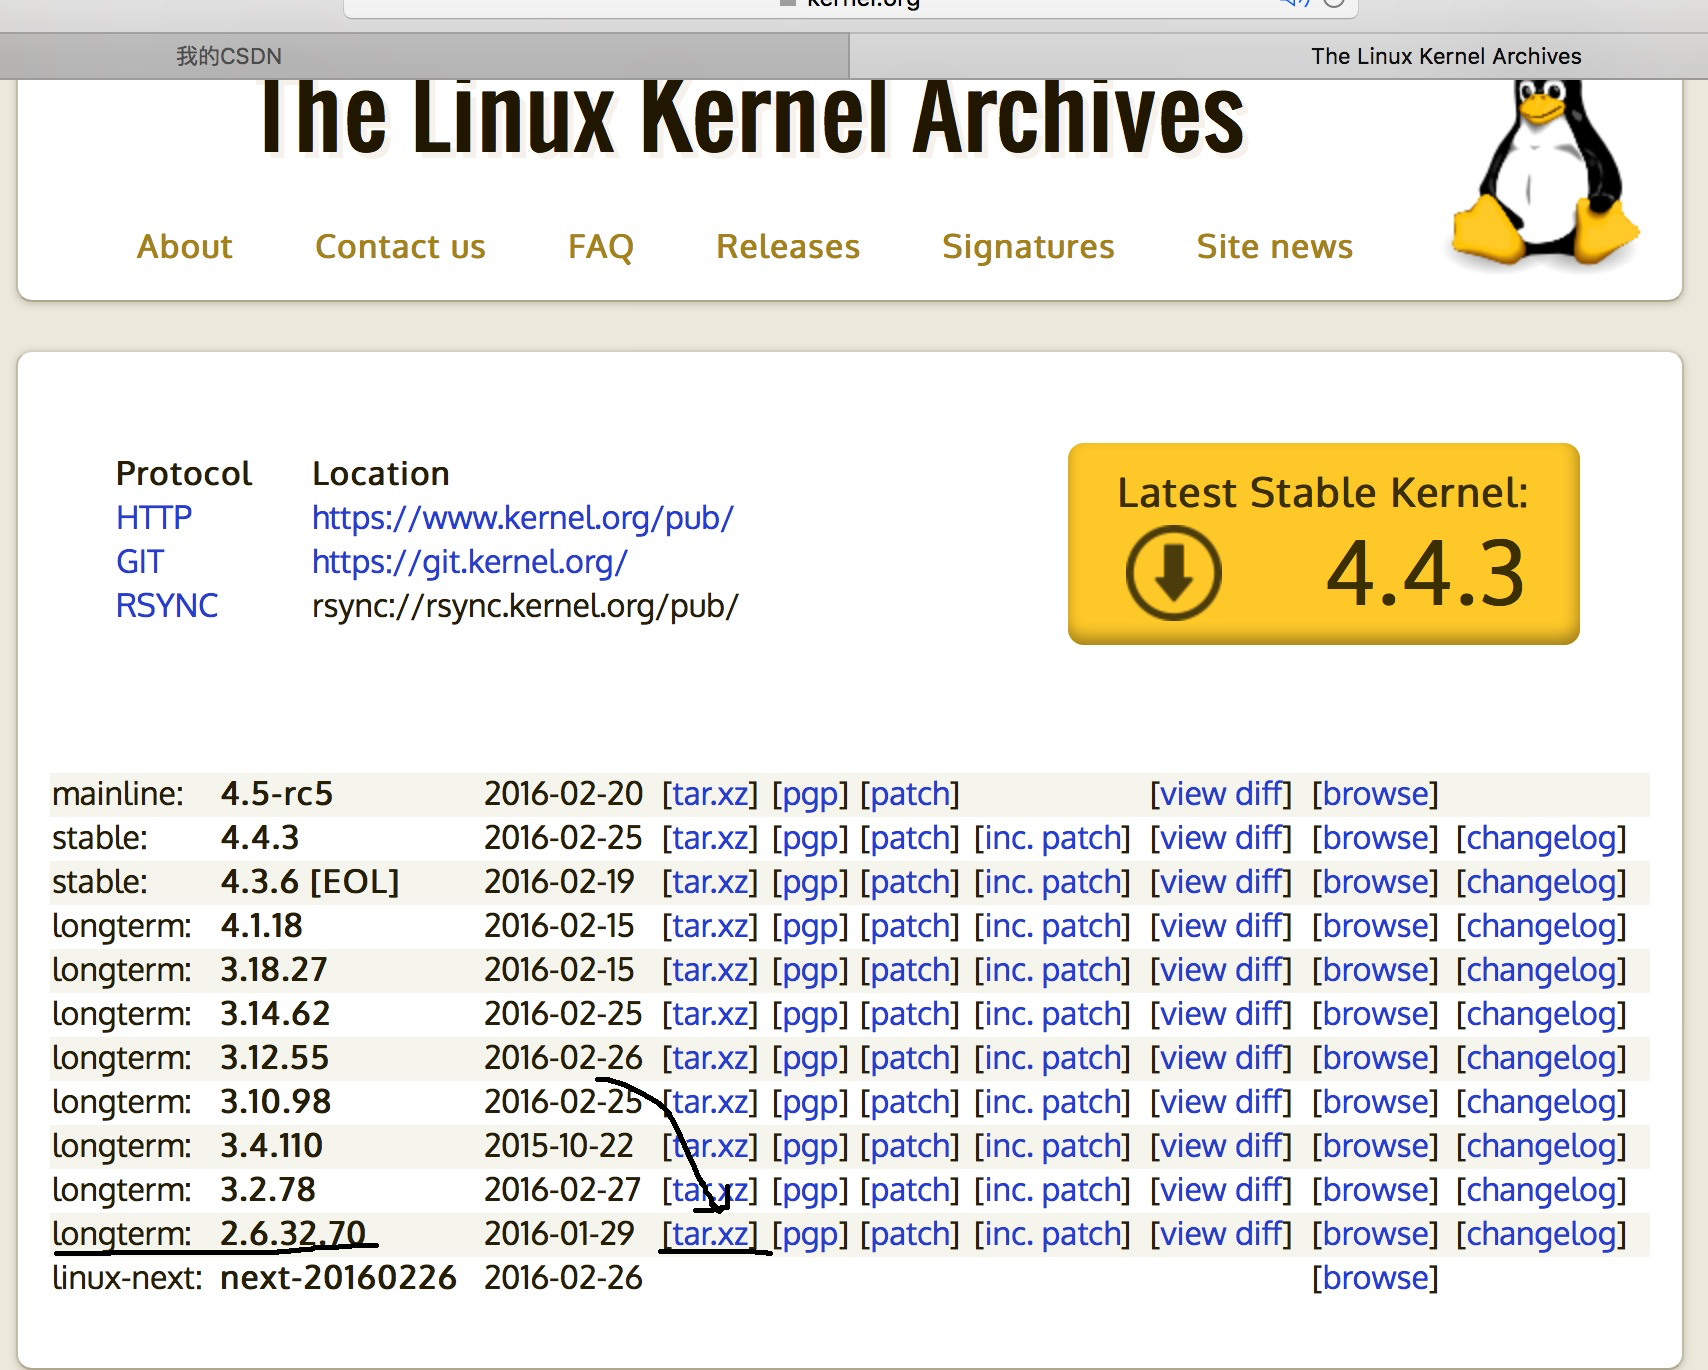The image size is (1708, 1370).
Task: Click the GIT protocol link
Action: [x=140, y=562]
